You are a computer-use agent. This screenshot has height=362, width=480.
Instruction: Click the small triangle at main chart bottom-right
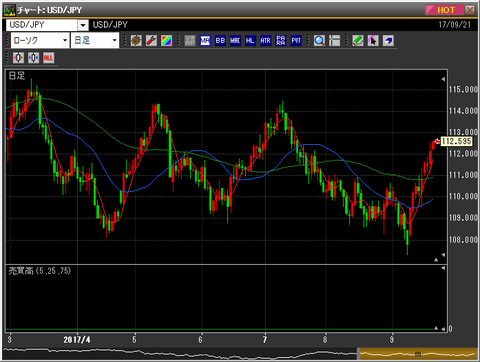[436, 260]
